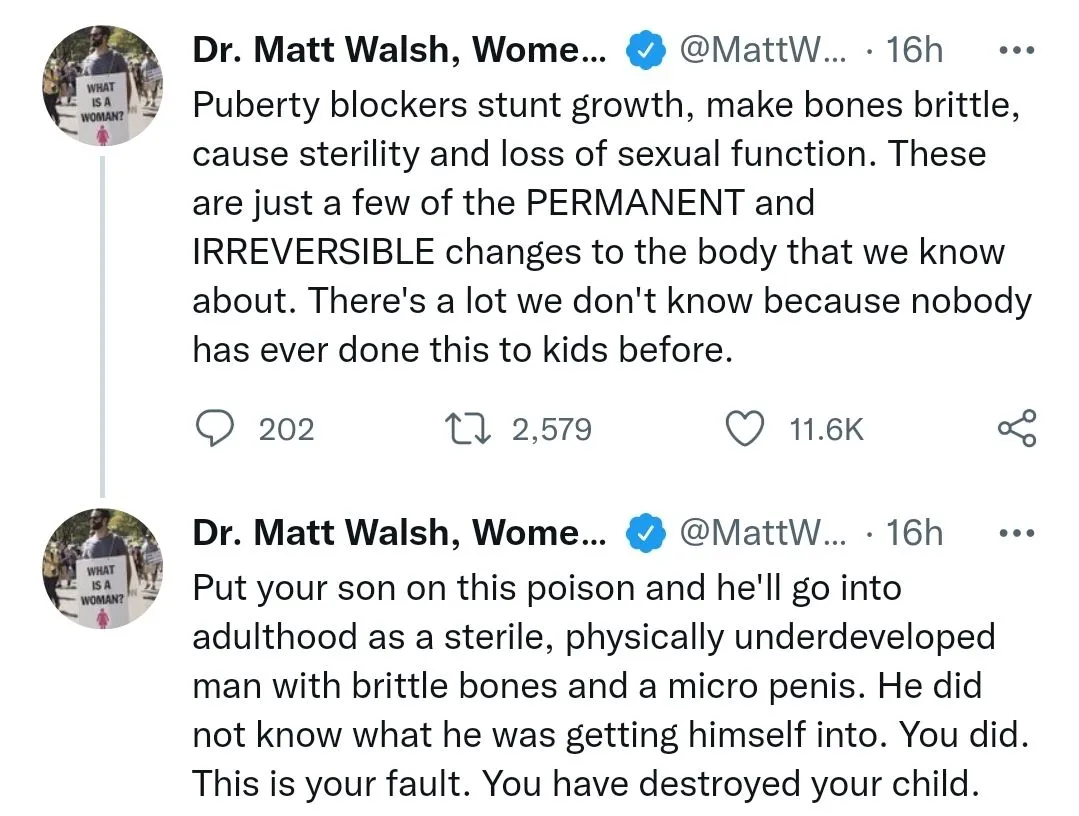Open the profile picture on the first tweet

(102, 86)
